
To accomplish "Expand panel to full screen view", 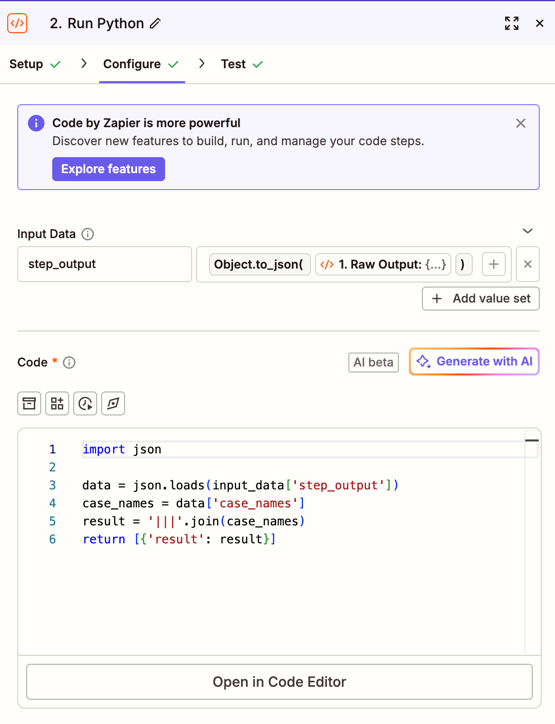I will click(512, 23).
